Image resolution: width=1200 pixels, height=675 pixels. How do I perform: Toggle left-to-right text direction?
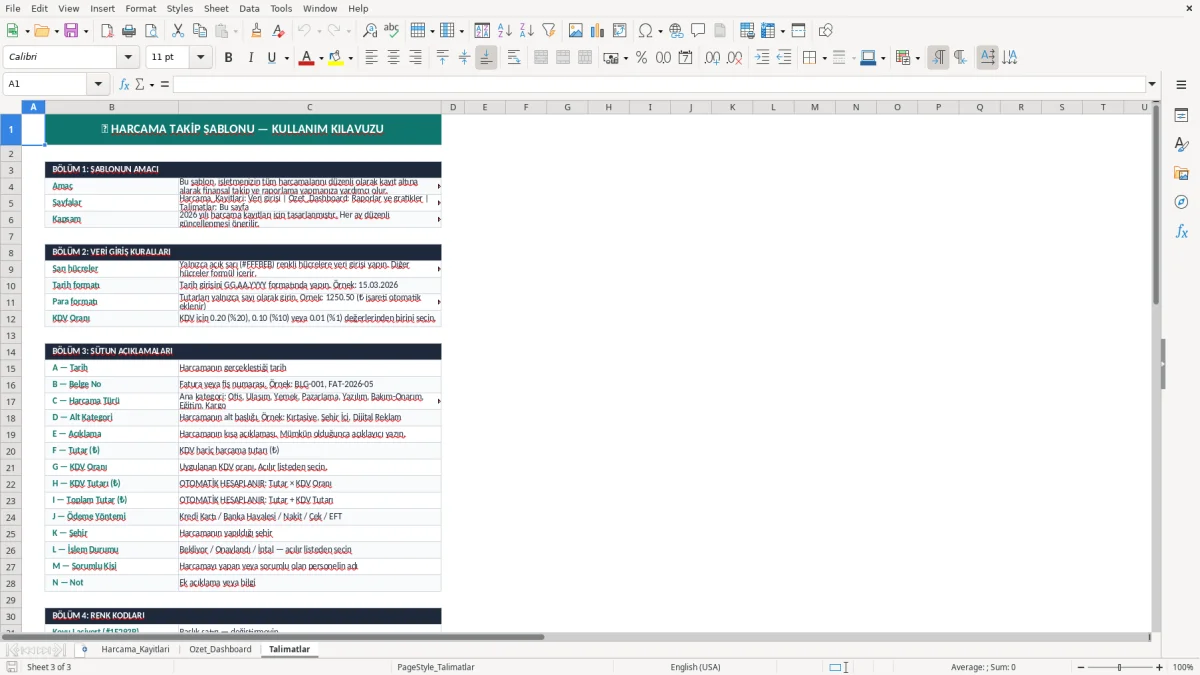[938, 58]
